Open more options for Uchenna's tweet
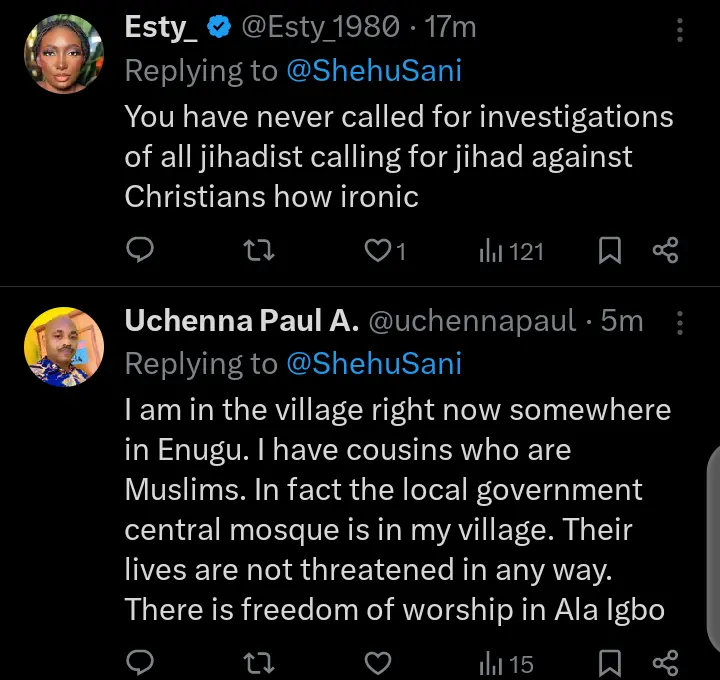Viewport: 720px width, 680px height. click(681, 321)
